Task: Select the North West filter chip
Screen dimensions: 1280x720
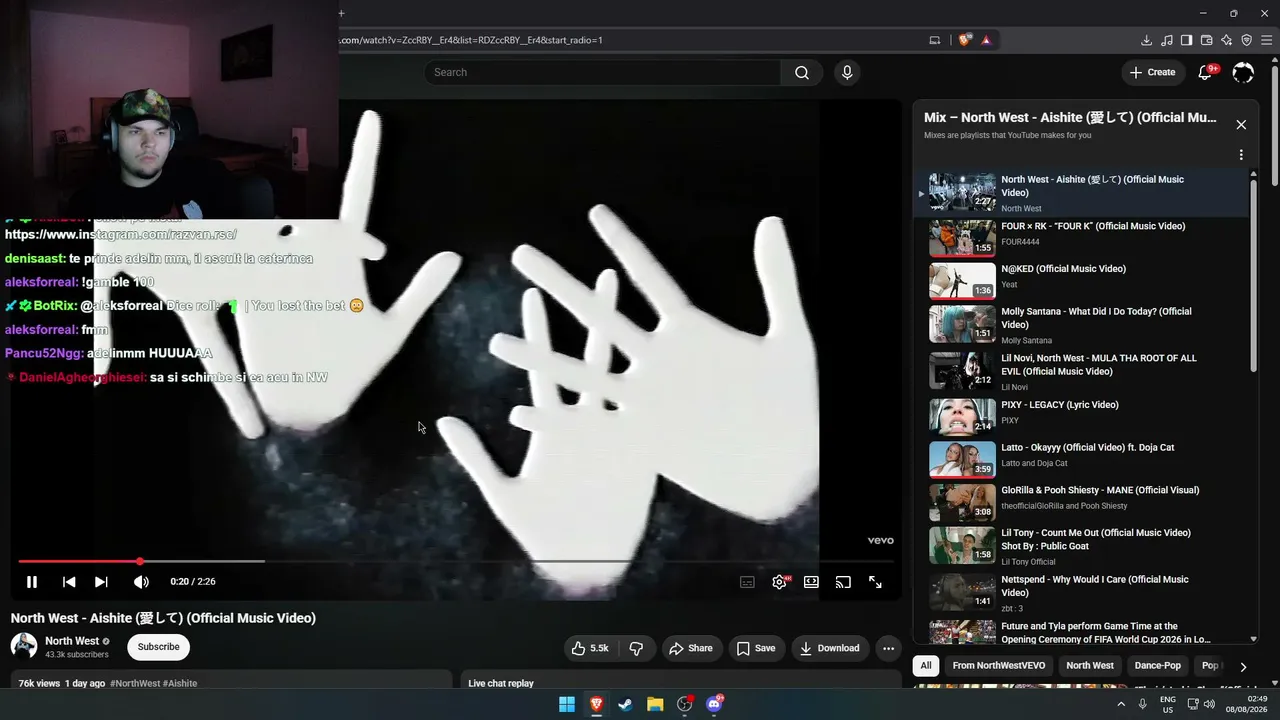Action: pyautogui.click(x=1090, y=665)
